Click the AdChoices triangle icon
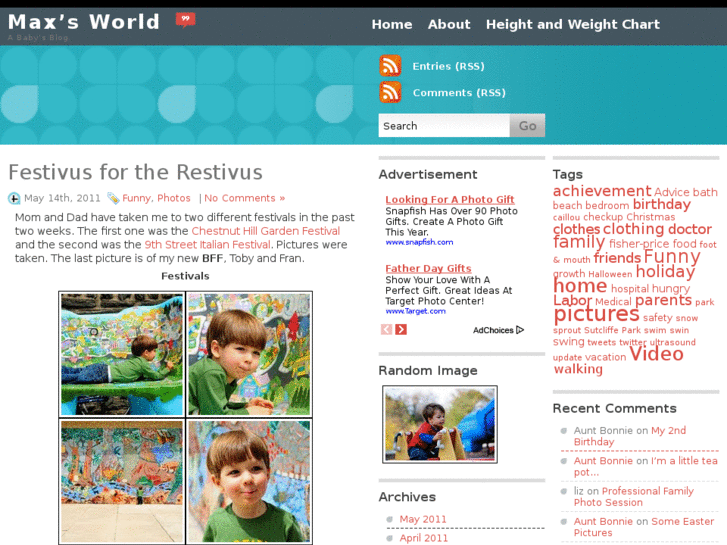727x545 pixels. 520,330
